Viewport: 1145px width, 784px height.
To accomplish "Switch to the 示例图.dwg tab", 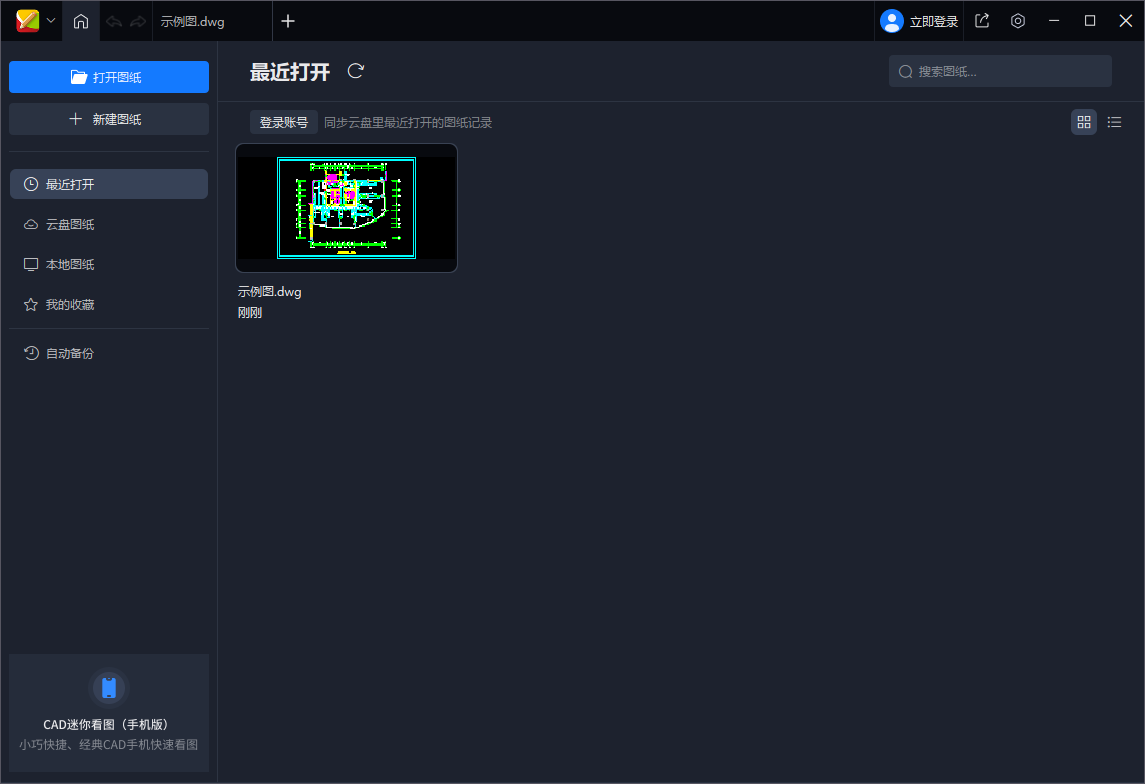I will pos(193,21).
